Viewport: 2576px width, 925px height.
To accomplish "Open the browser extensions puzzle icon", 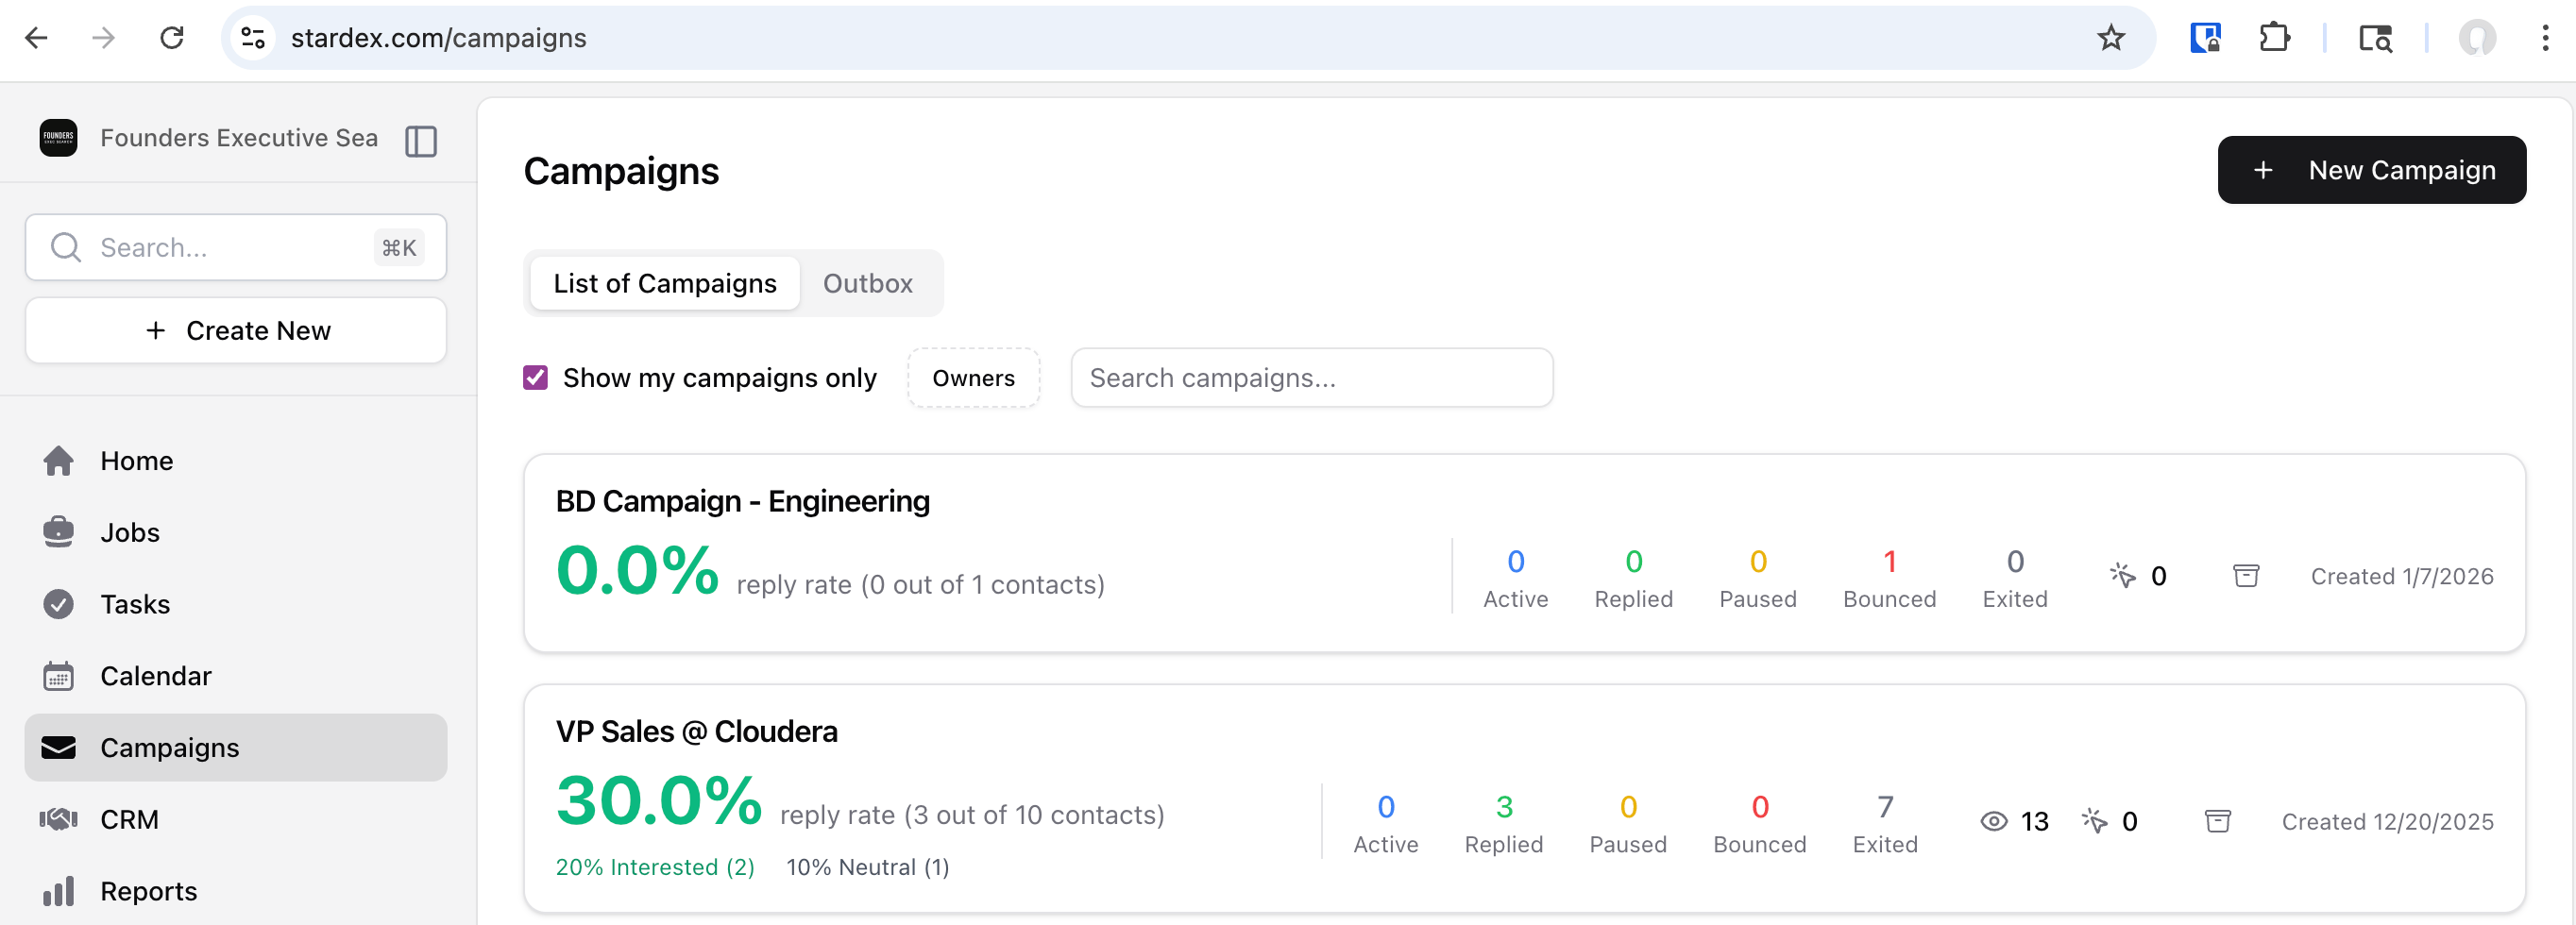I will 2274,38.
